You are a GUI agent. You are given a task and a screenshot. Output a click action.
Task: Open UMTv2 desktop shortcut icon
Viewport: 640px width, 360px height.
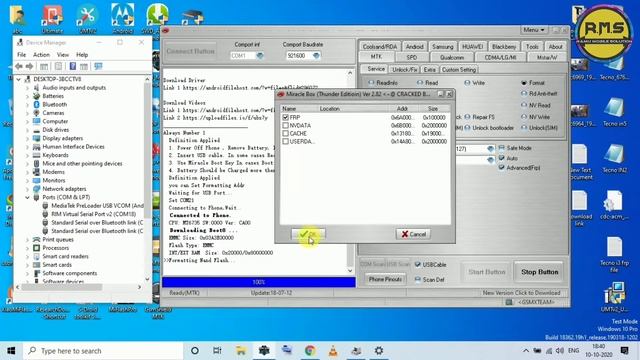pyautogui.click(x=614, y=297)
